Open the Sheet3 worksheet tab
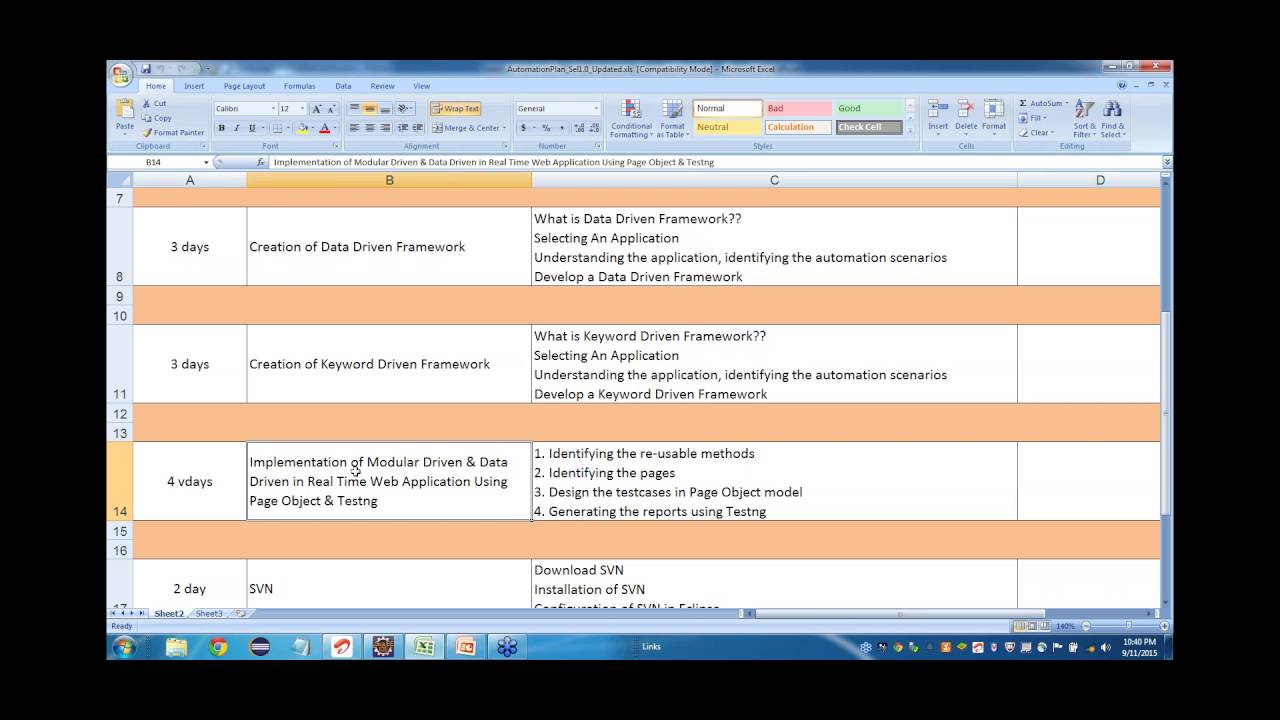This screenshot has width=1280, height=720. pyautogui.click(x=209, y=613)
